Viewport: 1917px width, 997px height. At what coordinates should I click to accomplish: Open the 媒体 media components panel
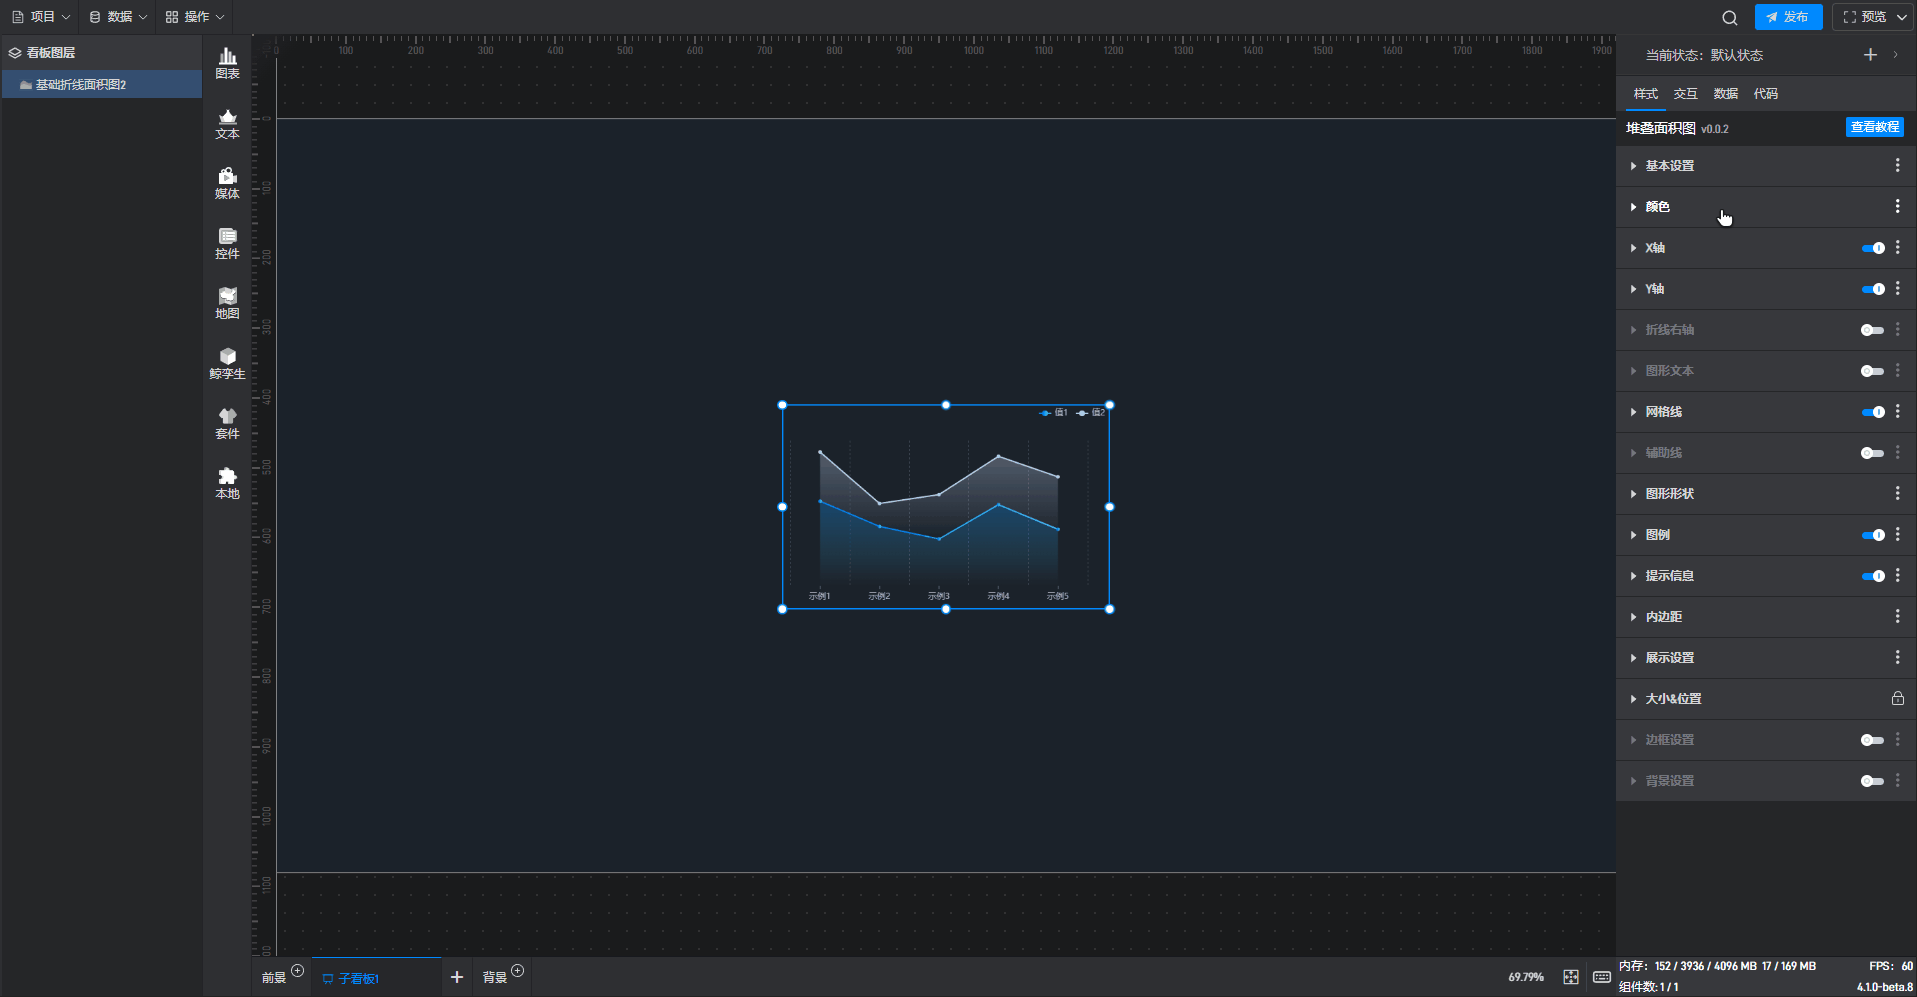point(227,184)
